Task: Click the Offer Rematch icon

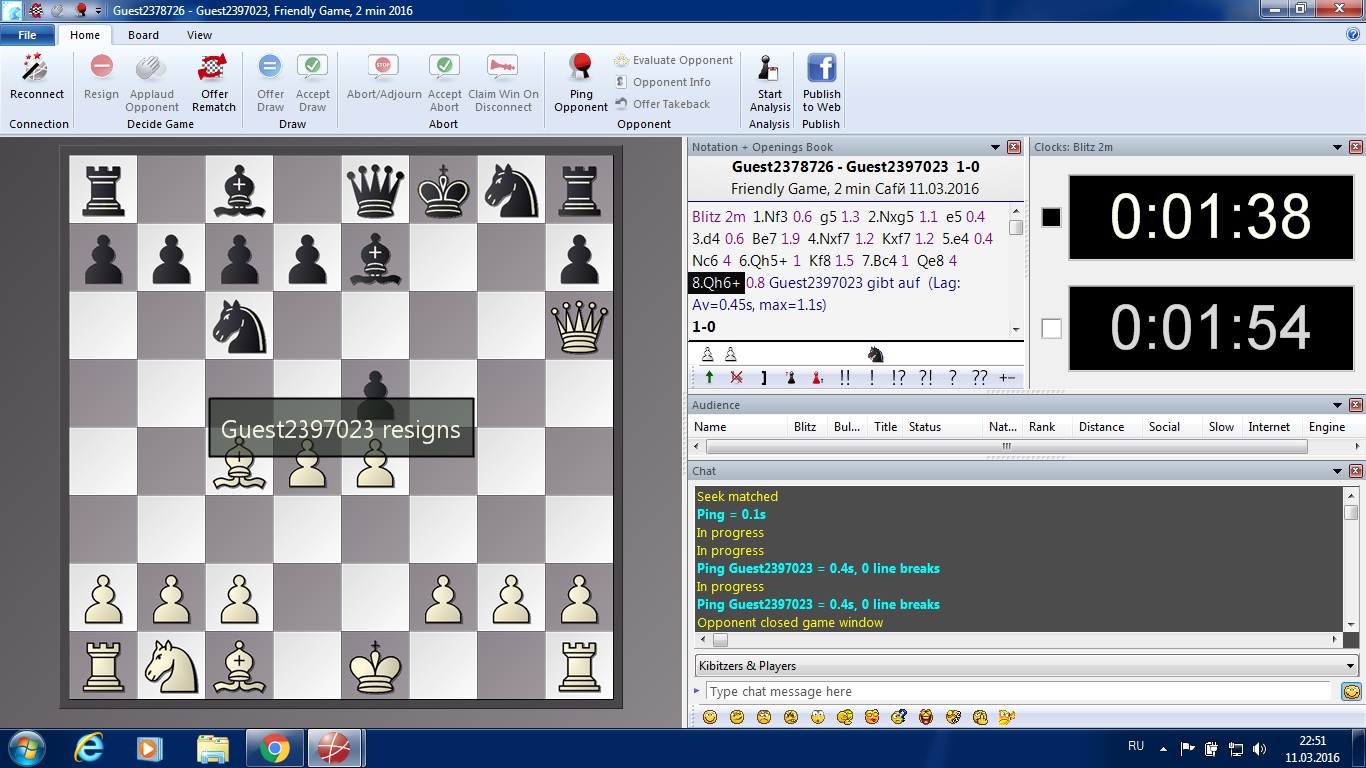Action: point(213,69)
